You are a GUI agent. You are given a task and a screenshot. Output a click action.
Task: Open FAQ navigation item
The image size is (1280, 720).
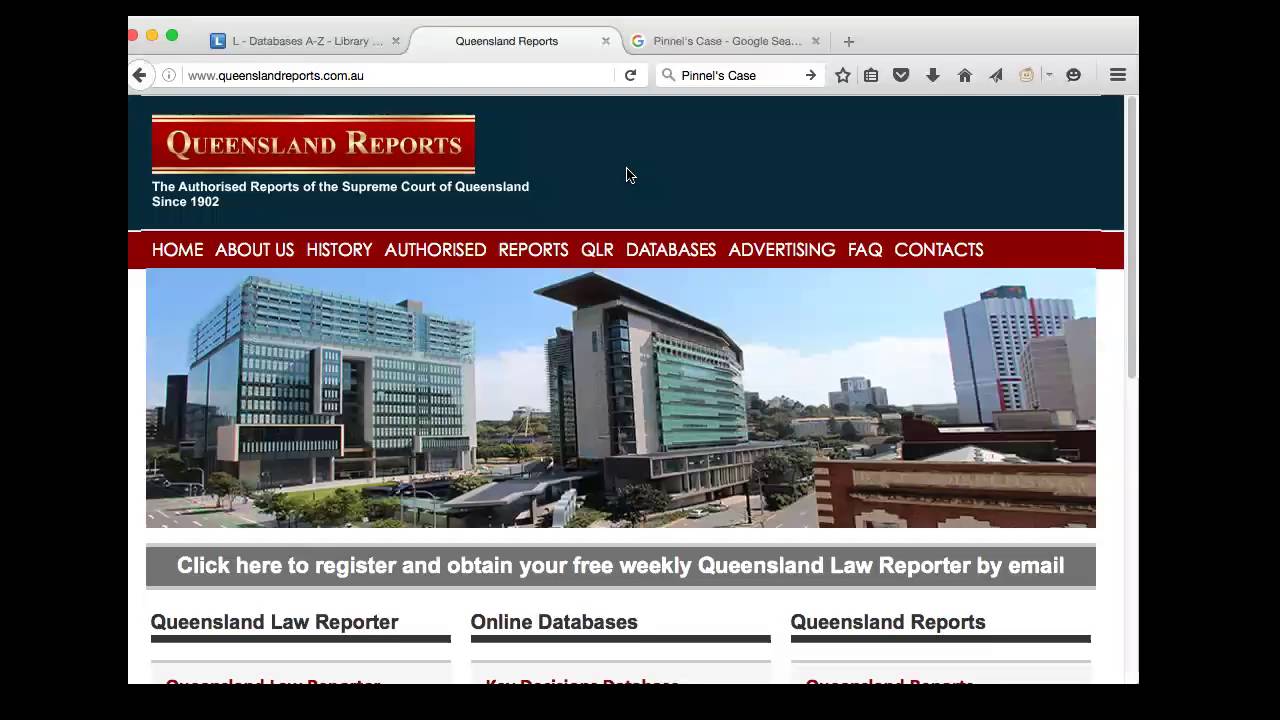pyautogui.click(x=865, y=250)
